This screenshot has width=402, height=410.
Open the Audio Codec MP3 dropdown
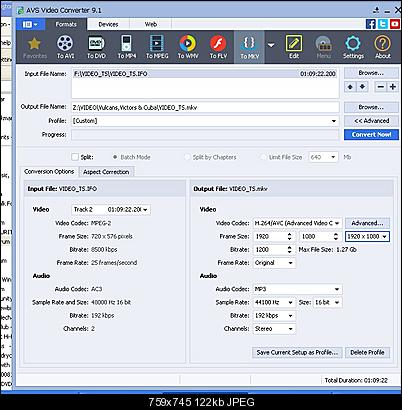tap(297, 289)
